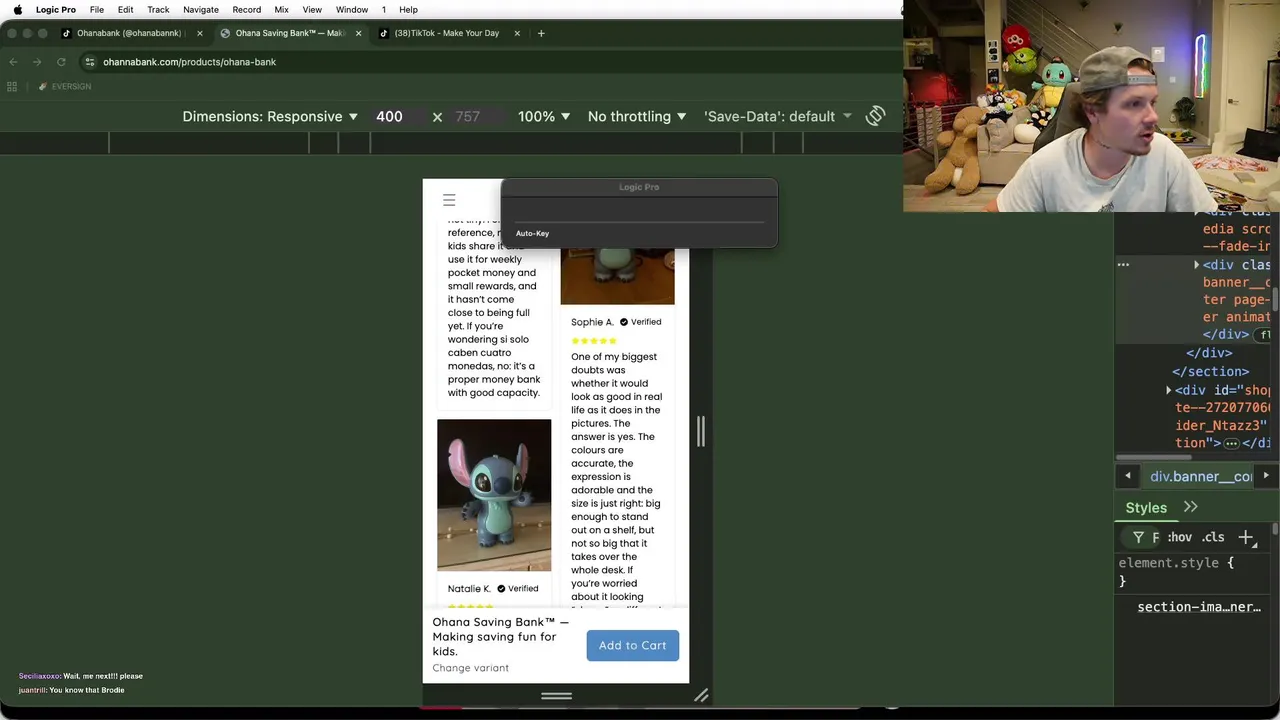Open the 100% zoom dropdown
1280x720 pixels.
coord(544,117)
